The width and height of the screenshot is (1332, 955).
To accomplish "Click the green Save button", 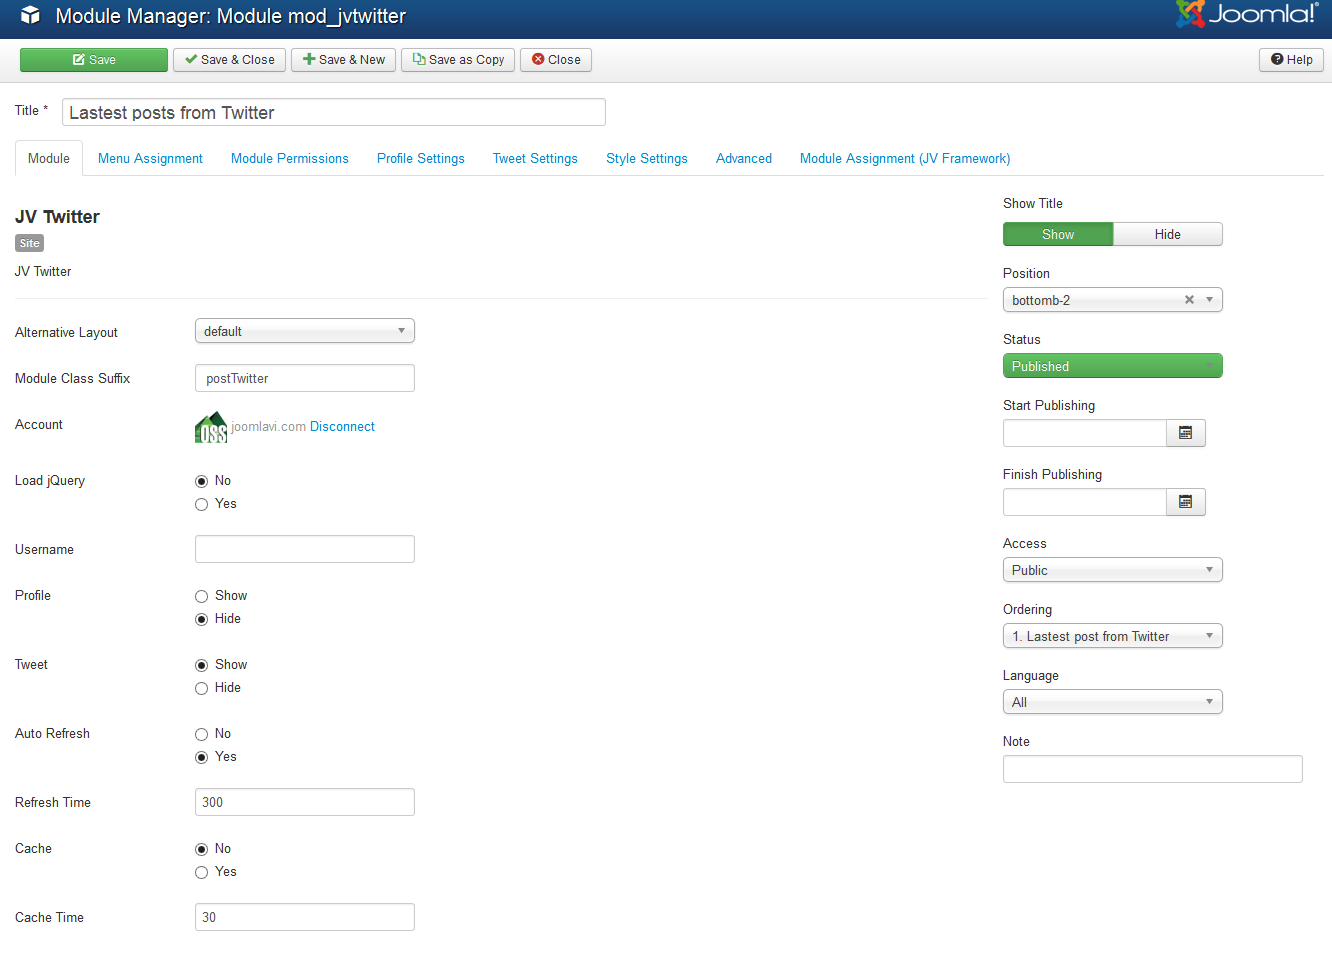I will pyautogui.click(x=94, y=60).
